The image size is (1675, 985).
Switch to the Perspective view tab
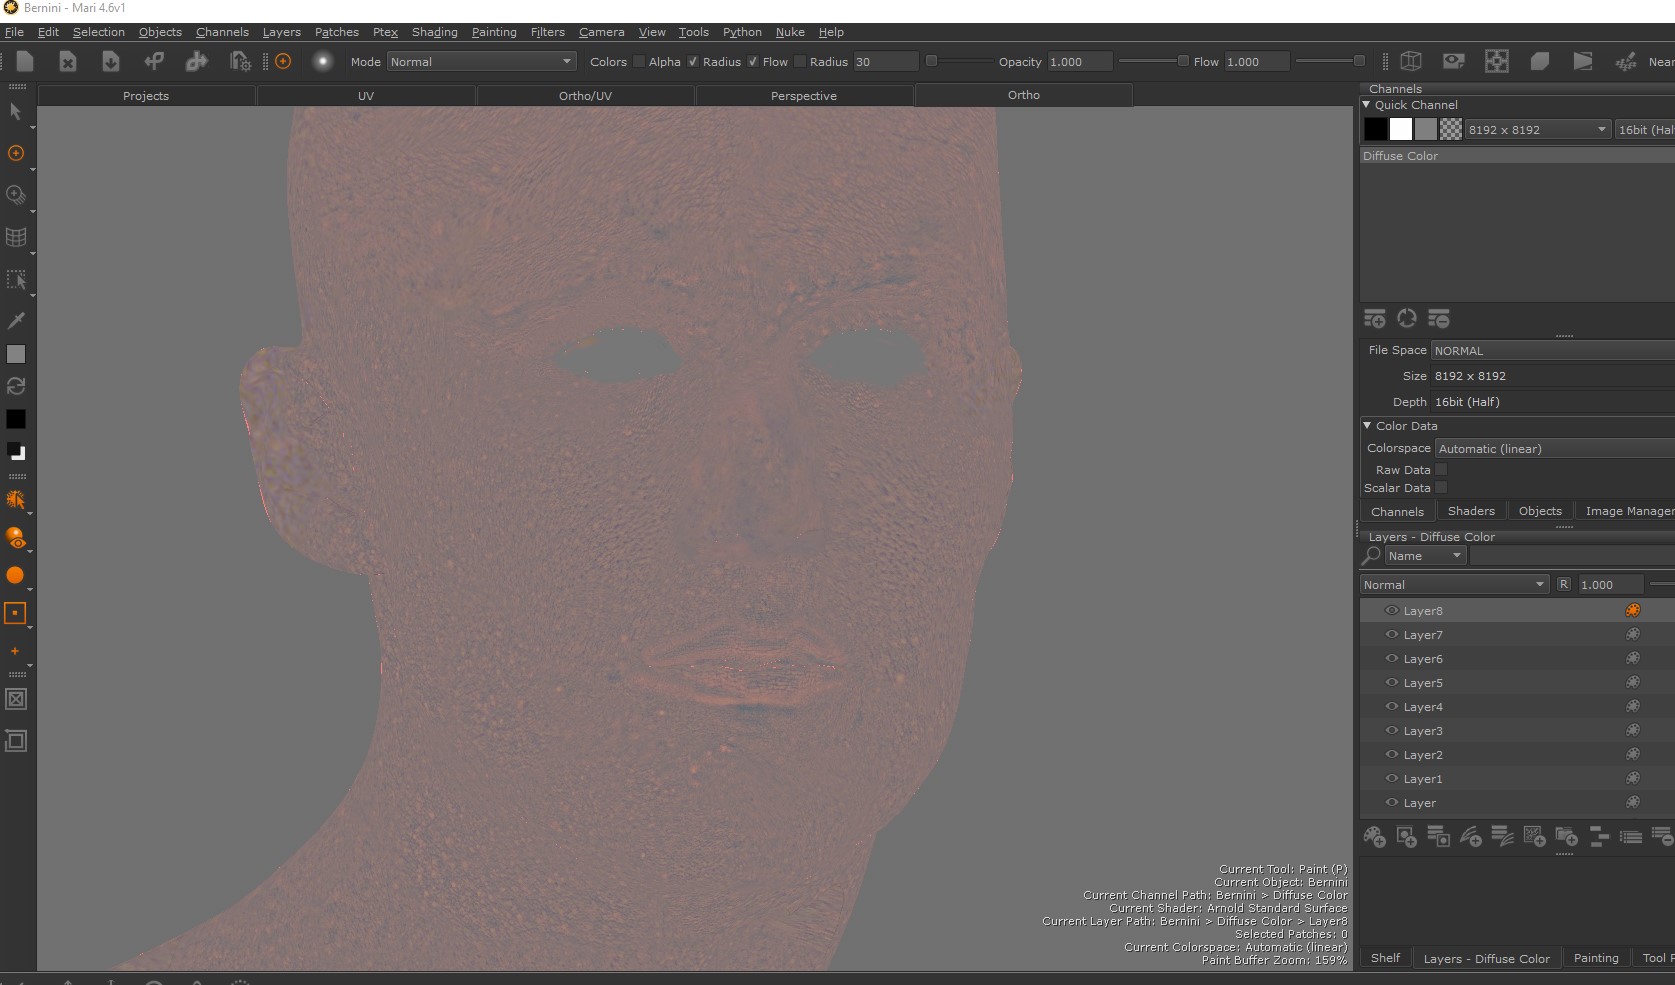(804, 96)
